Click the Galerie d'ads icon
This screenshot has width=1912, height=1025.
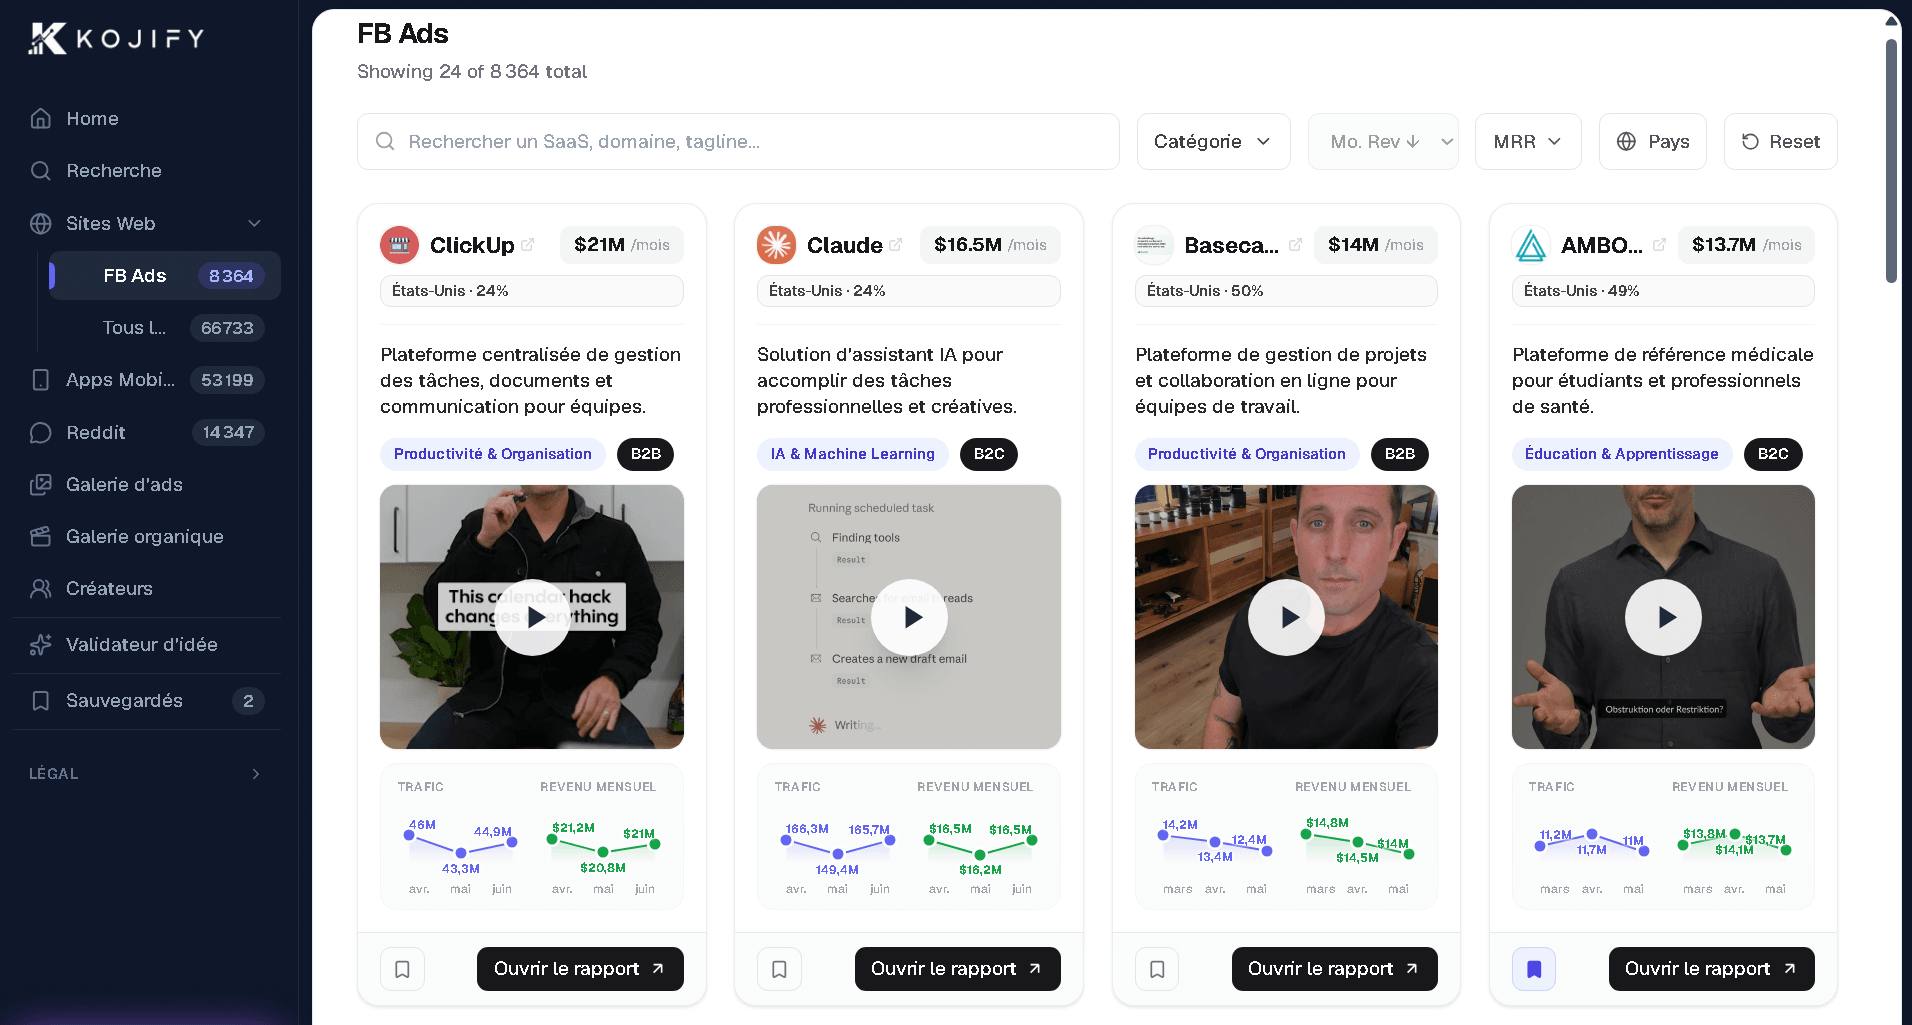click(x=41, y=485)
